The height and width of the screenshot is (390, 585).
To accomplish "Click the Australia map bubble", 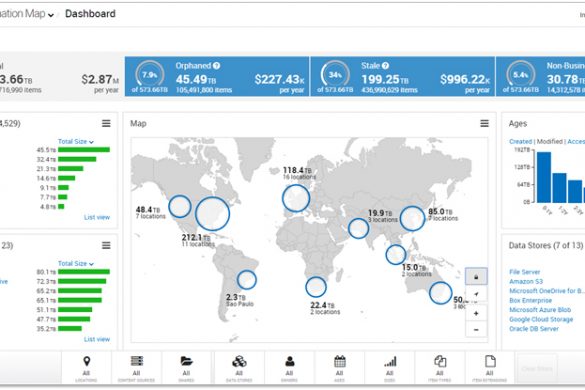I will (x=441, y=293).
